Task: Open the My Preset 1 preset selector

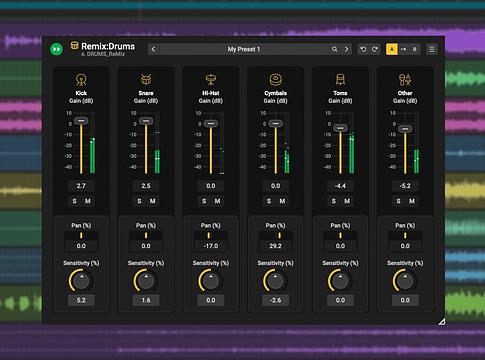Action: point(244,49)
